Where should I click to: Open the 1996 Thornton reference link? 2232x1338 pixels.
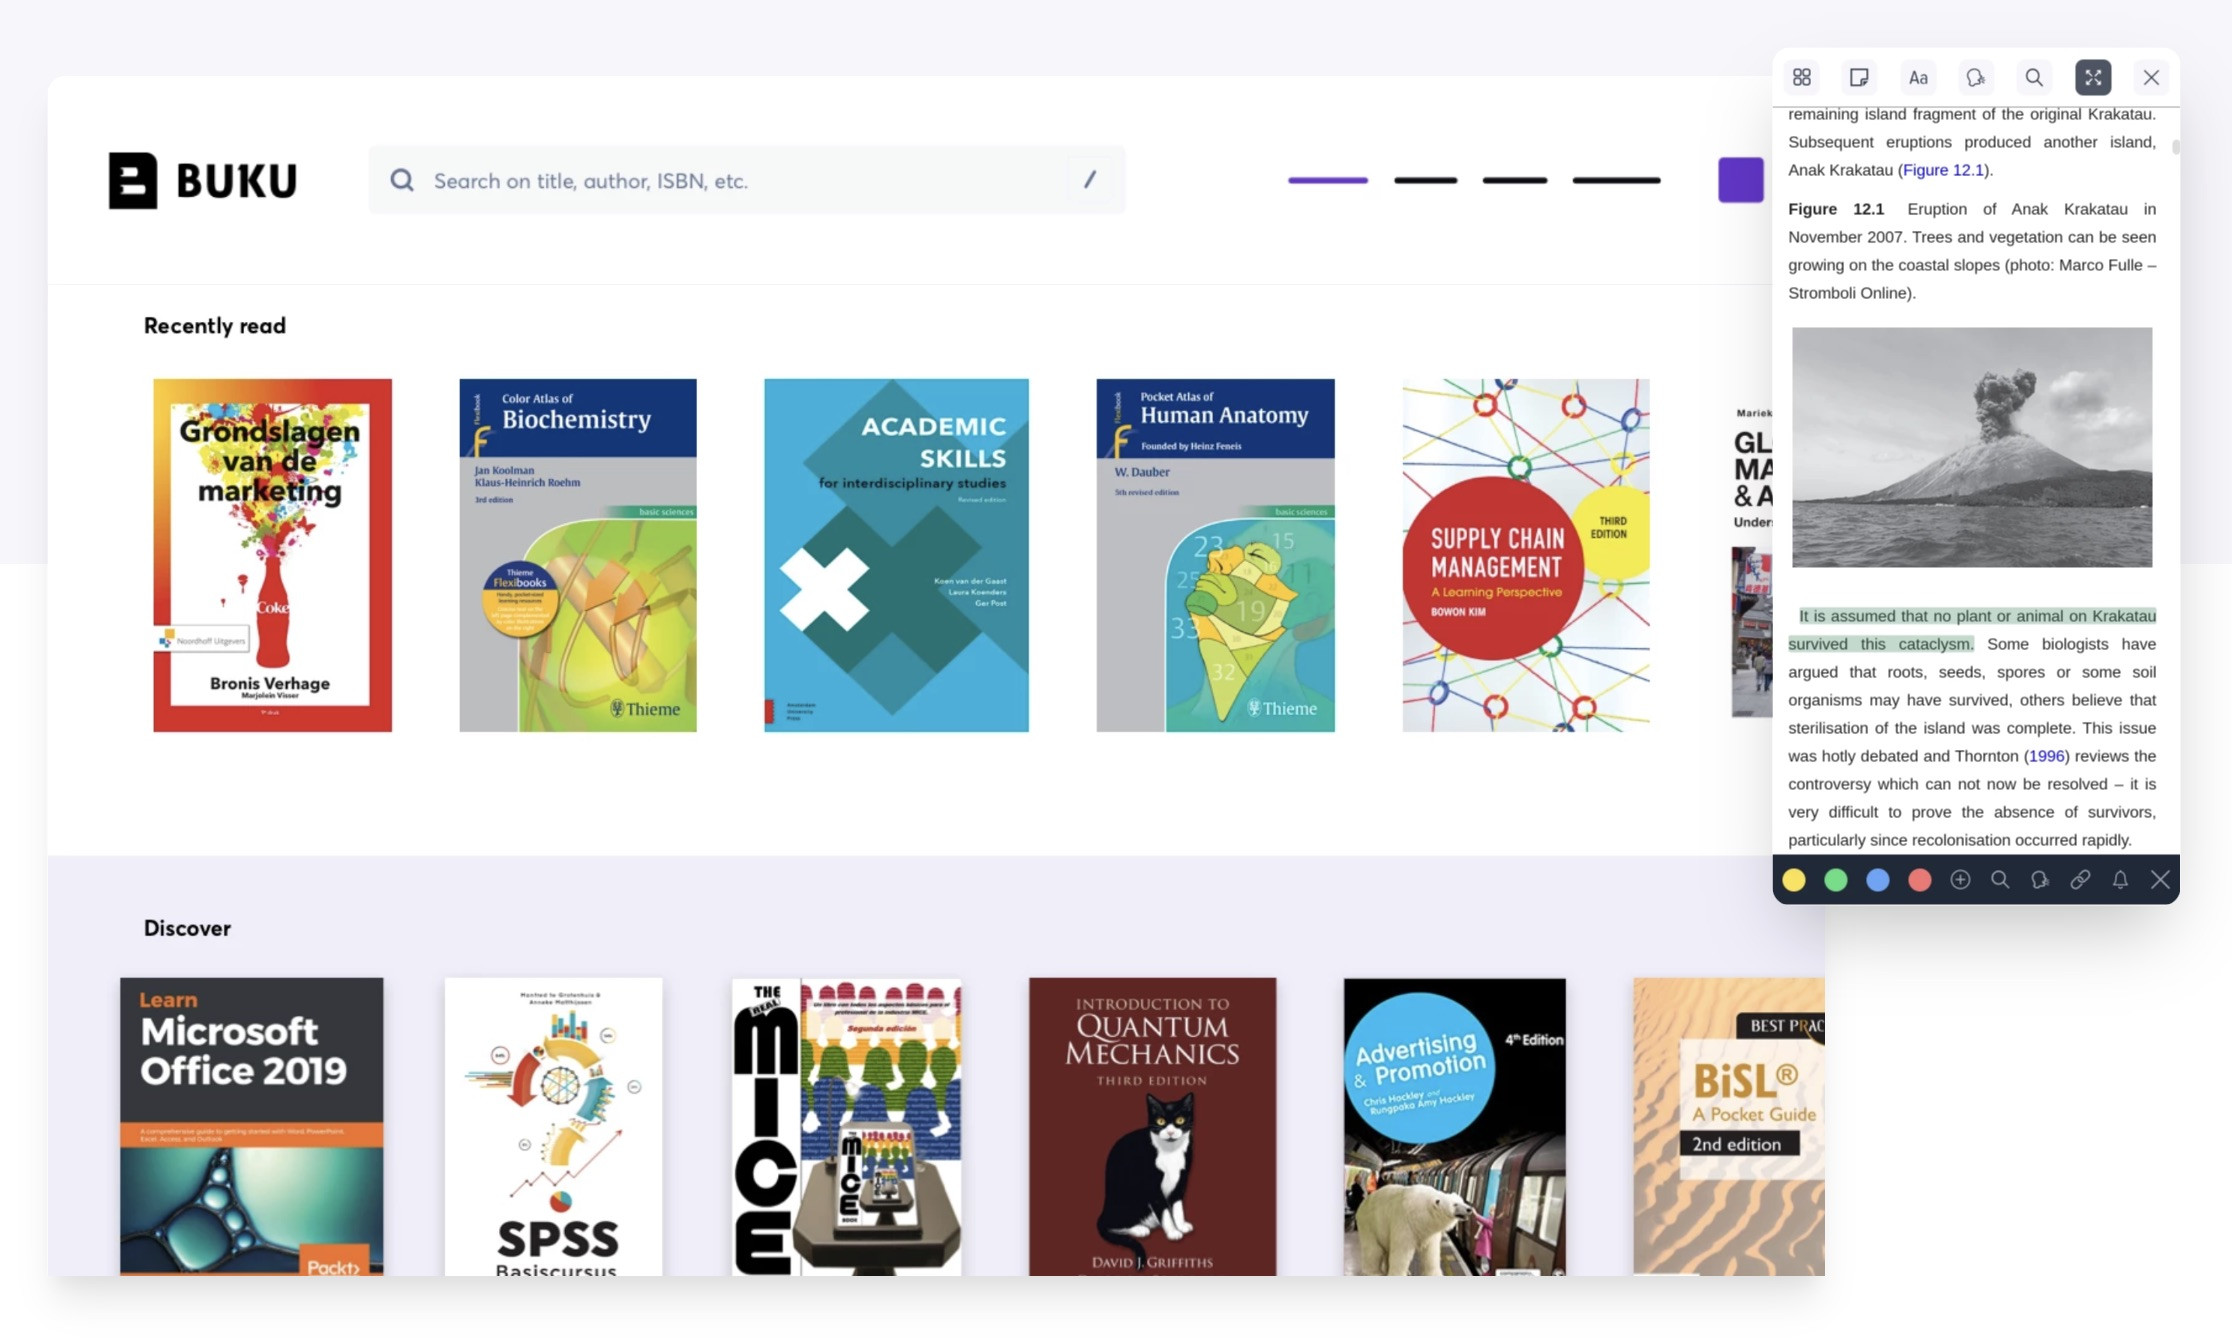point(2047,756)
